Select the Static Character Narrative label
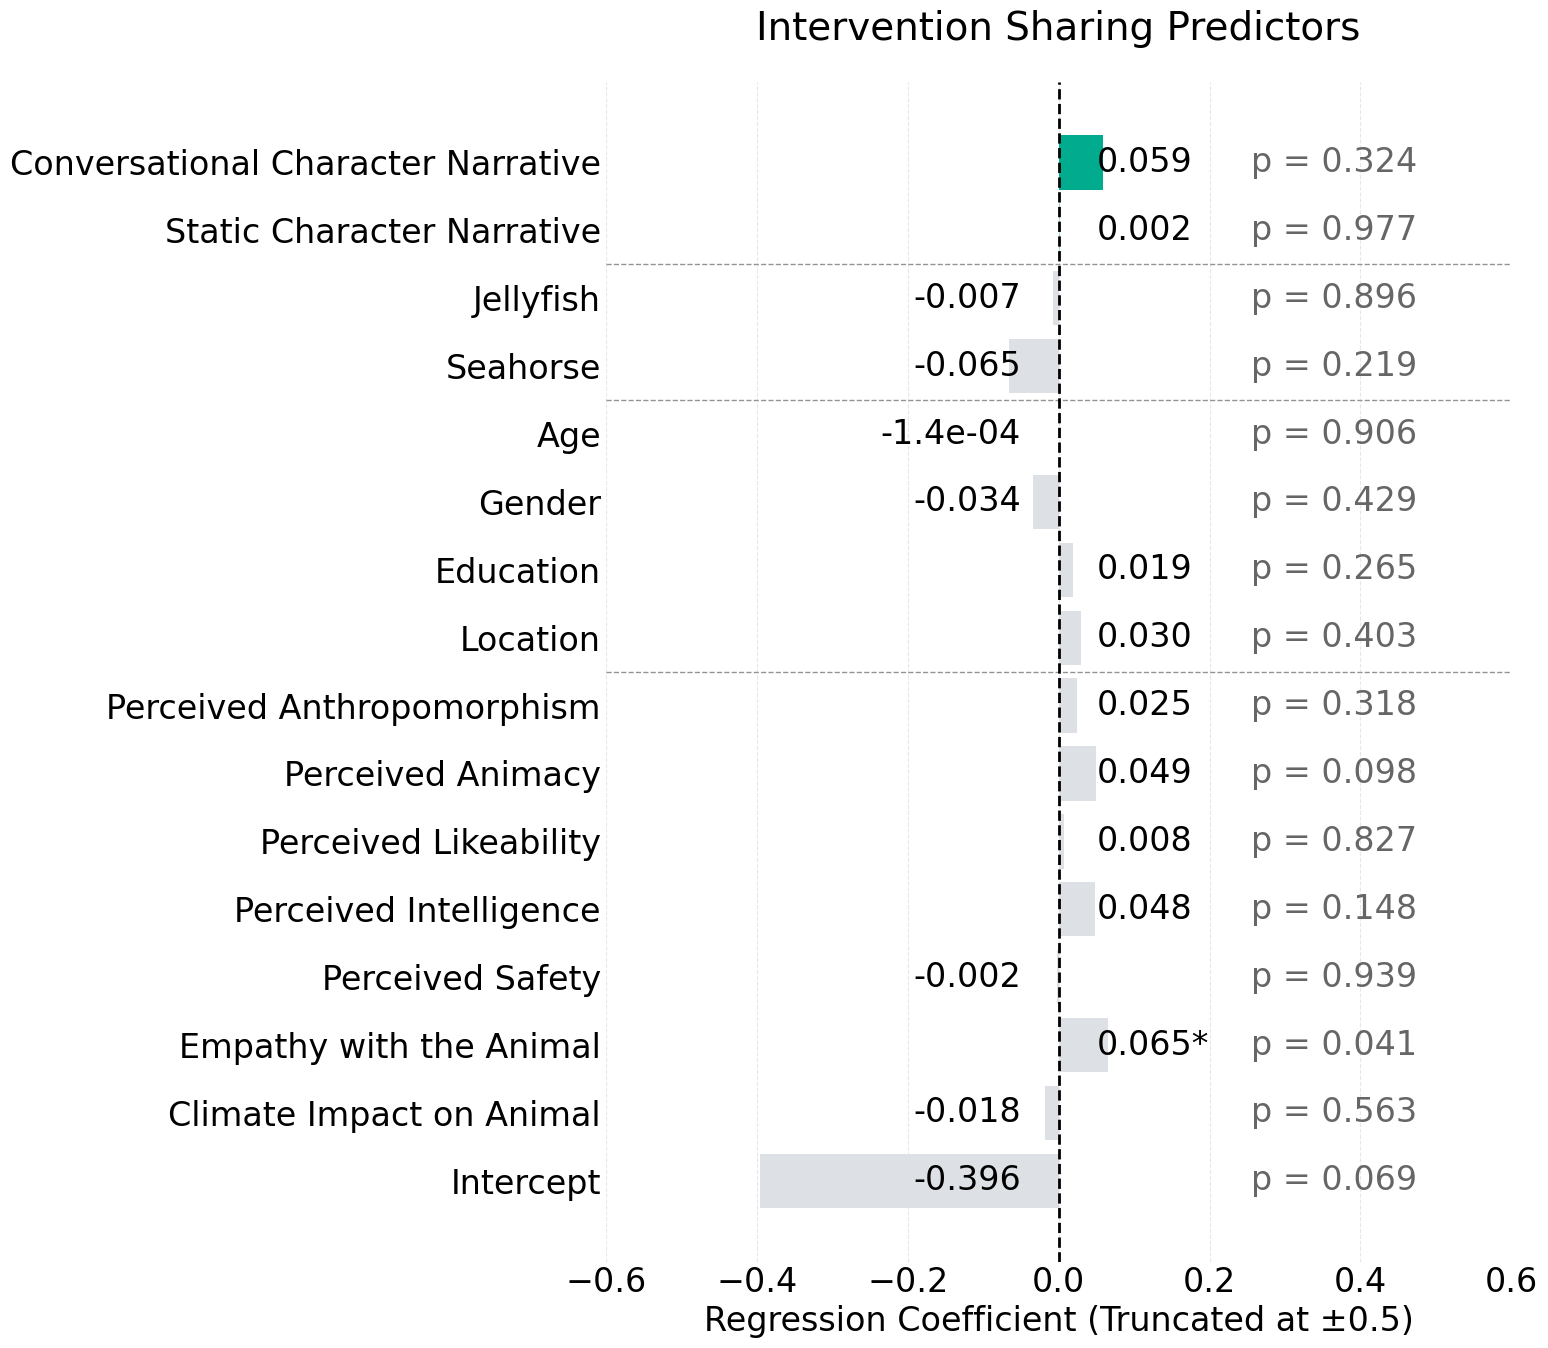This screenshot has height=1348, width=1548. pyautogui.click(x=383, y=231)
